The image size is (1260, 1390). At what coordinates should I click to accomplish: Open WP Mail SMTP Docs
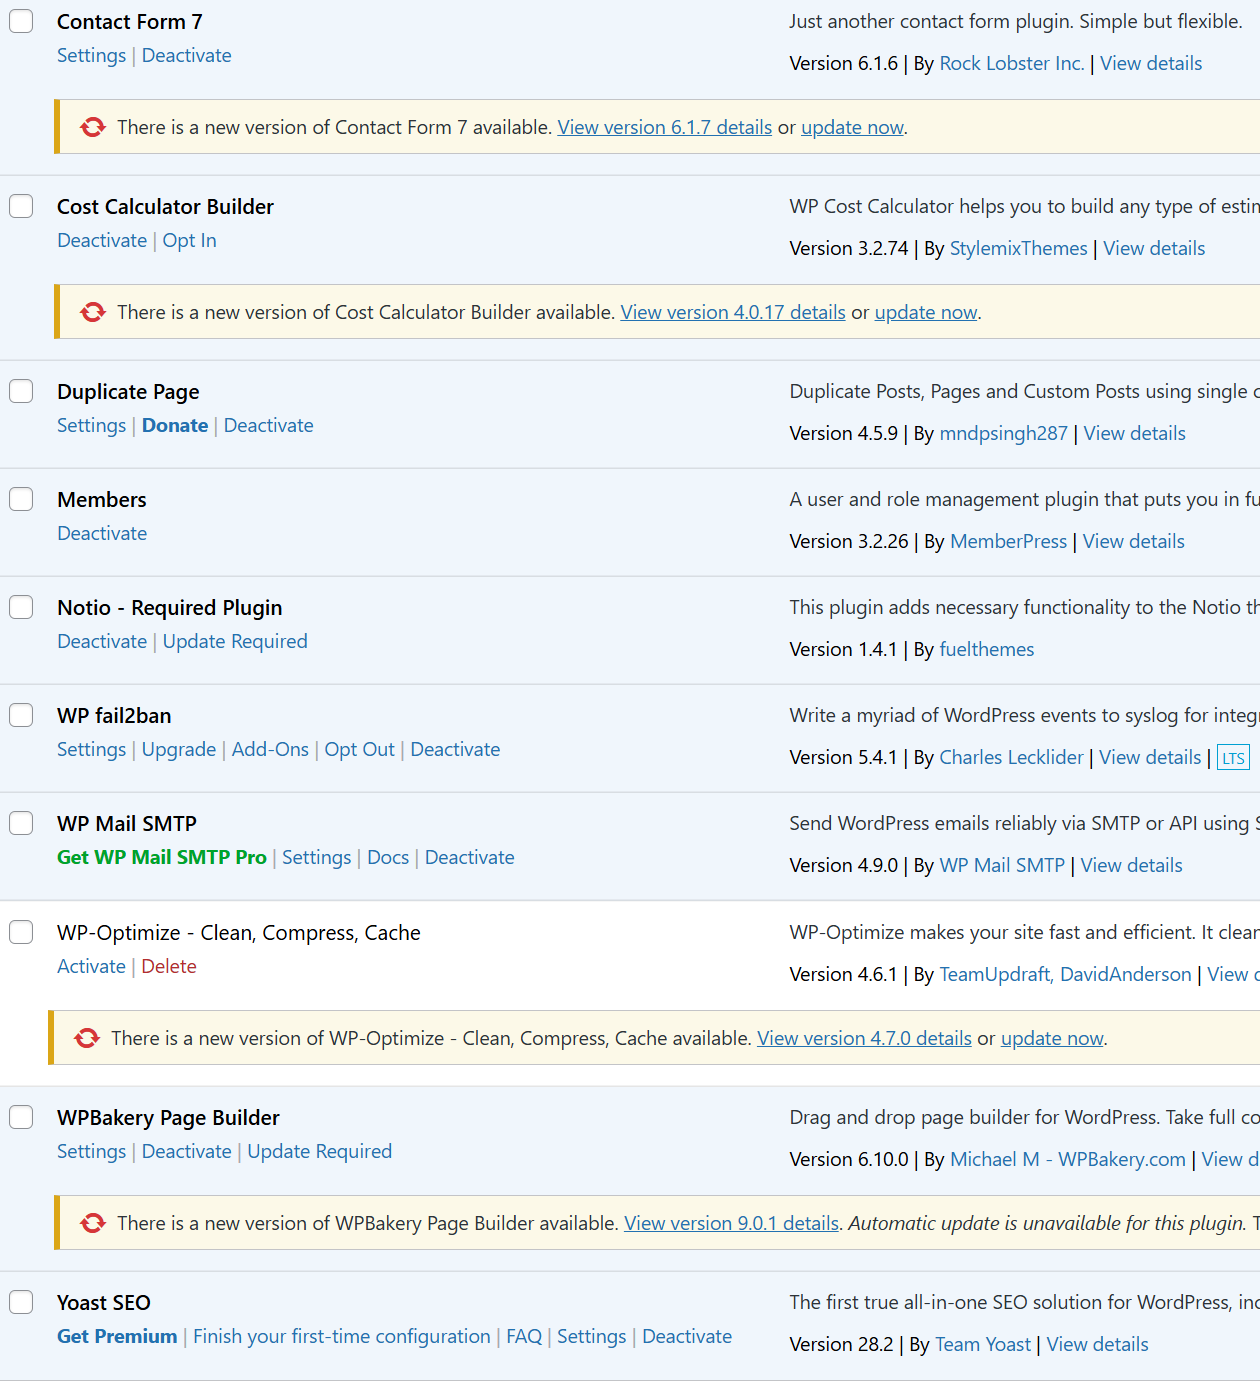(x=388, y=857)
